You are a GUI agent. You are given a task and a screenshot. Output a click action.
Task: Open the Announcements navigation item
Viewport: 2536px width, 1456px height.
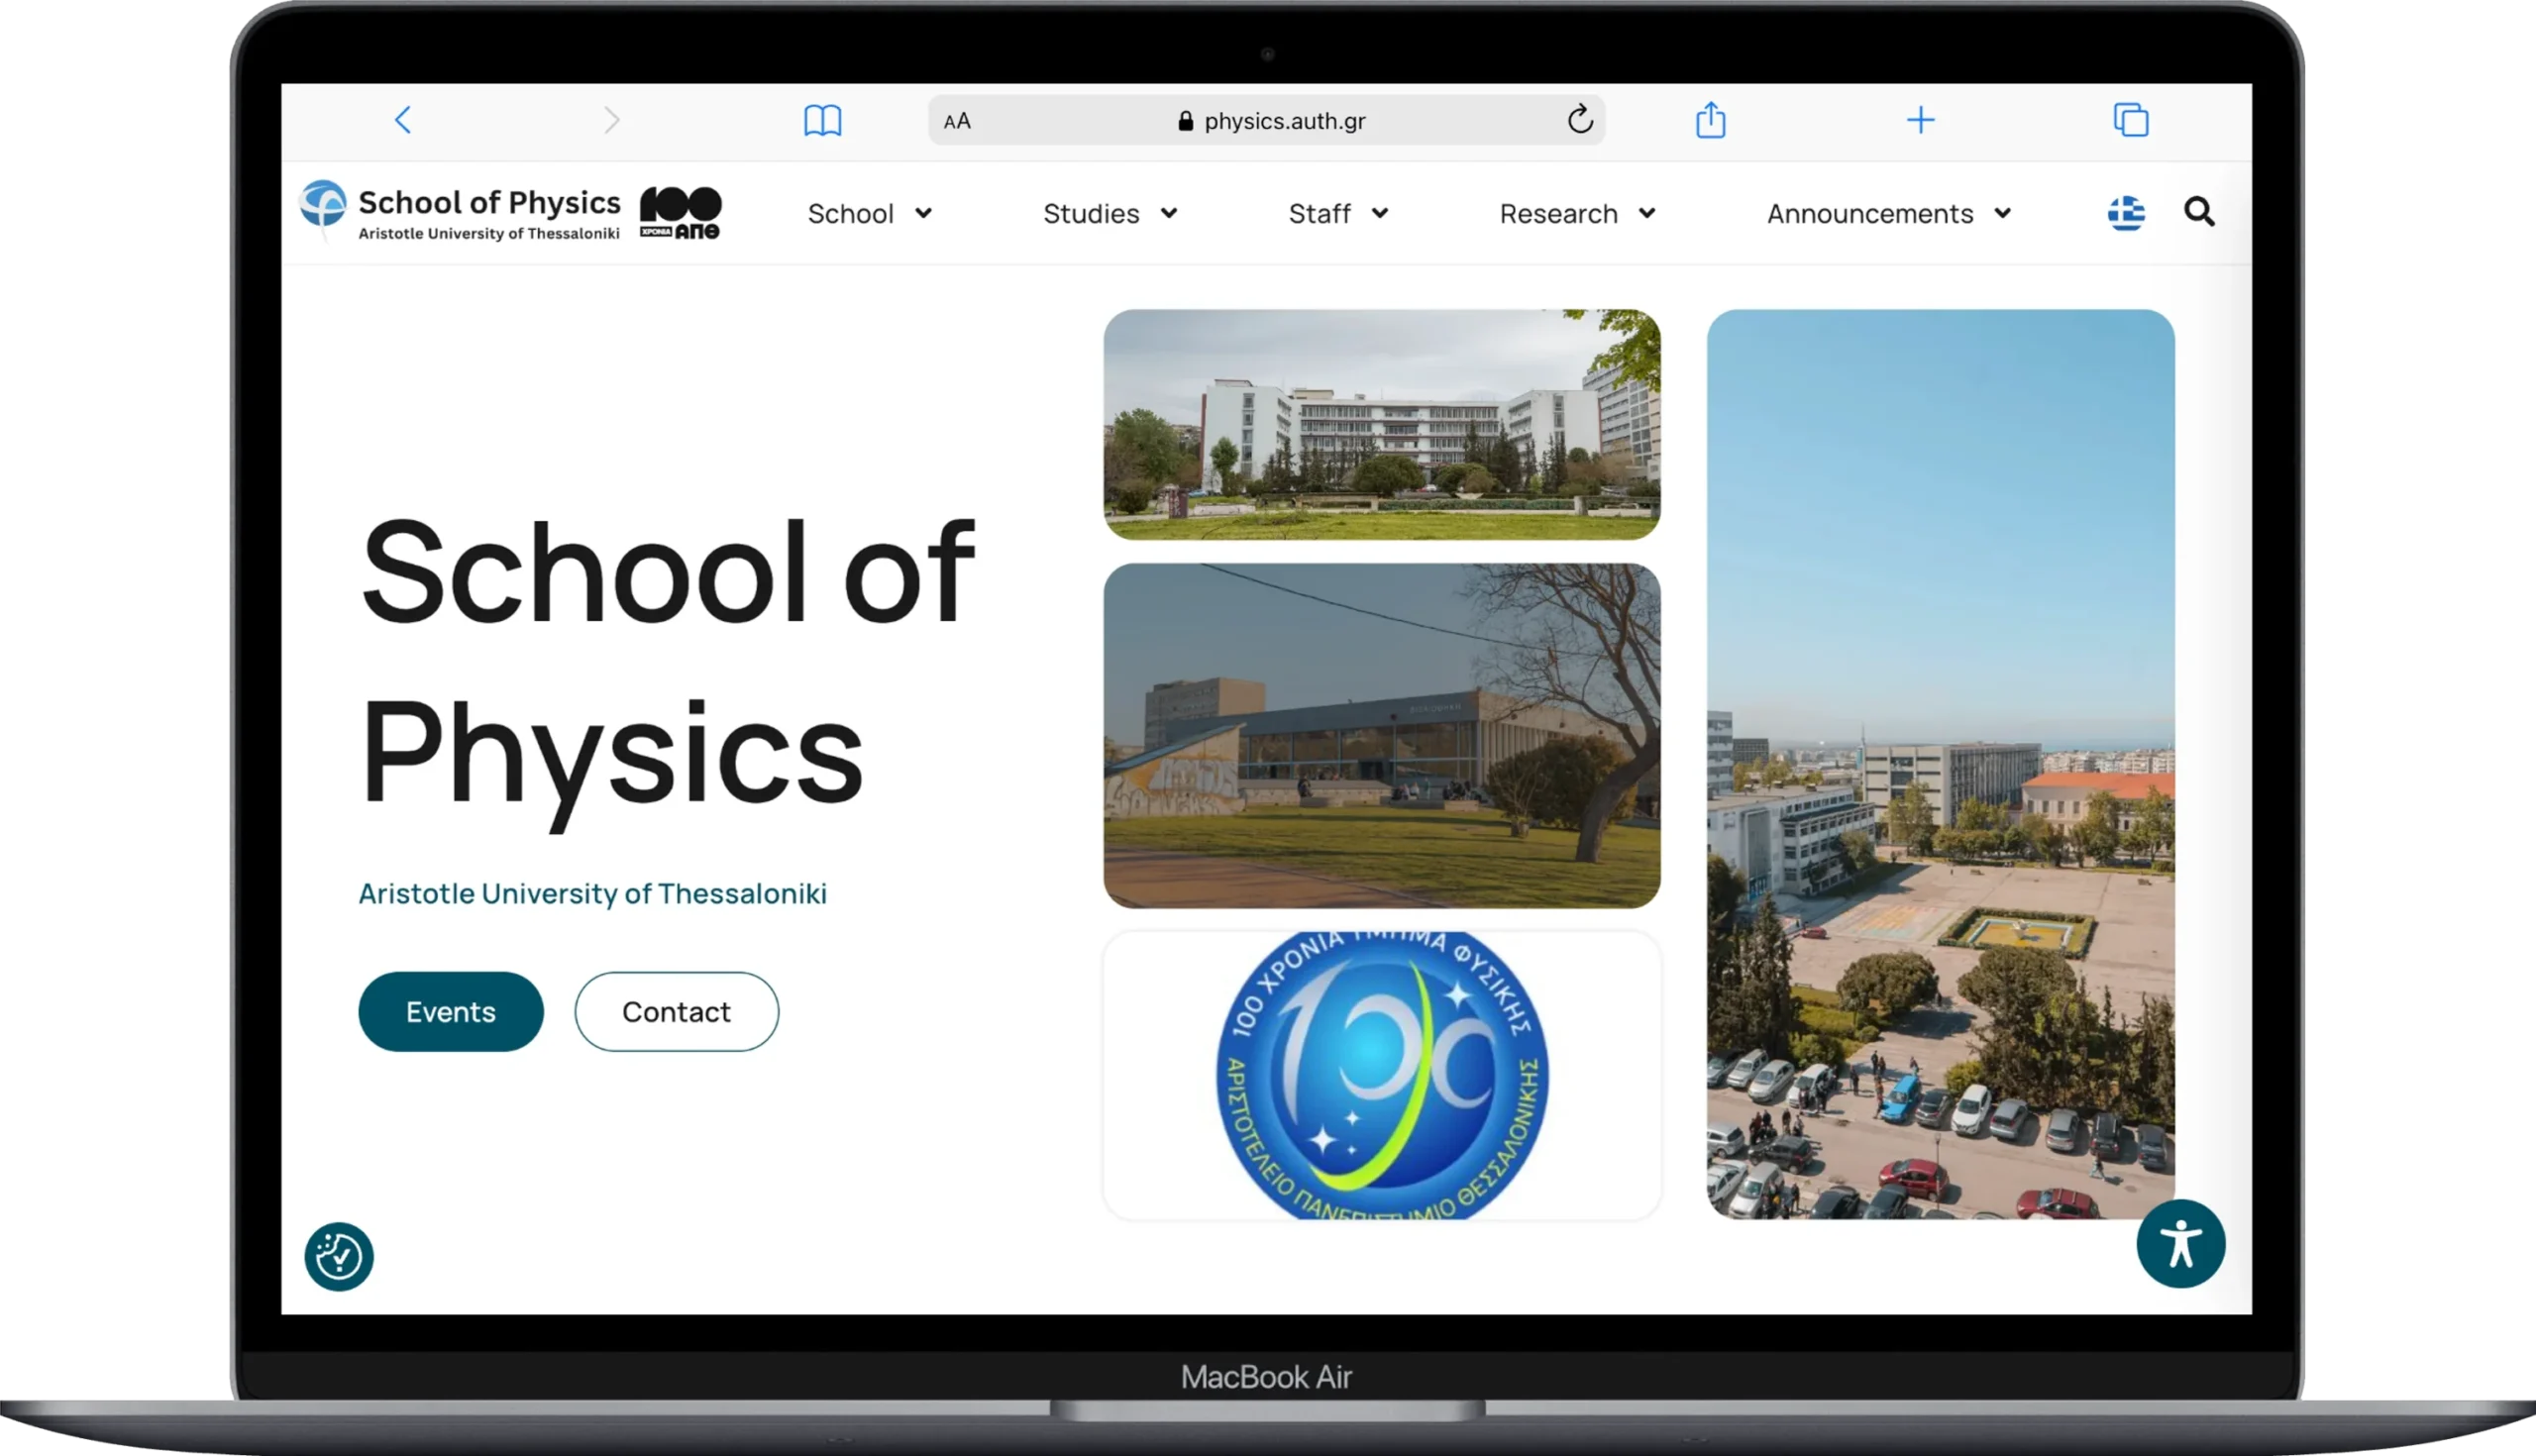[x=1870, y=213]
